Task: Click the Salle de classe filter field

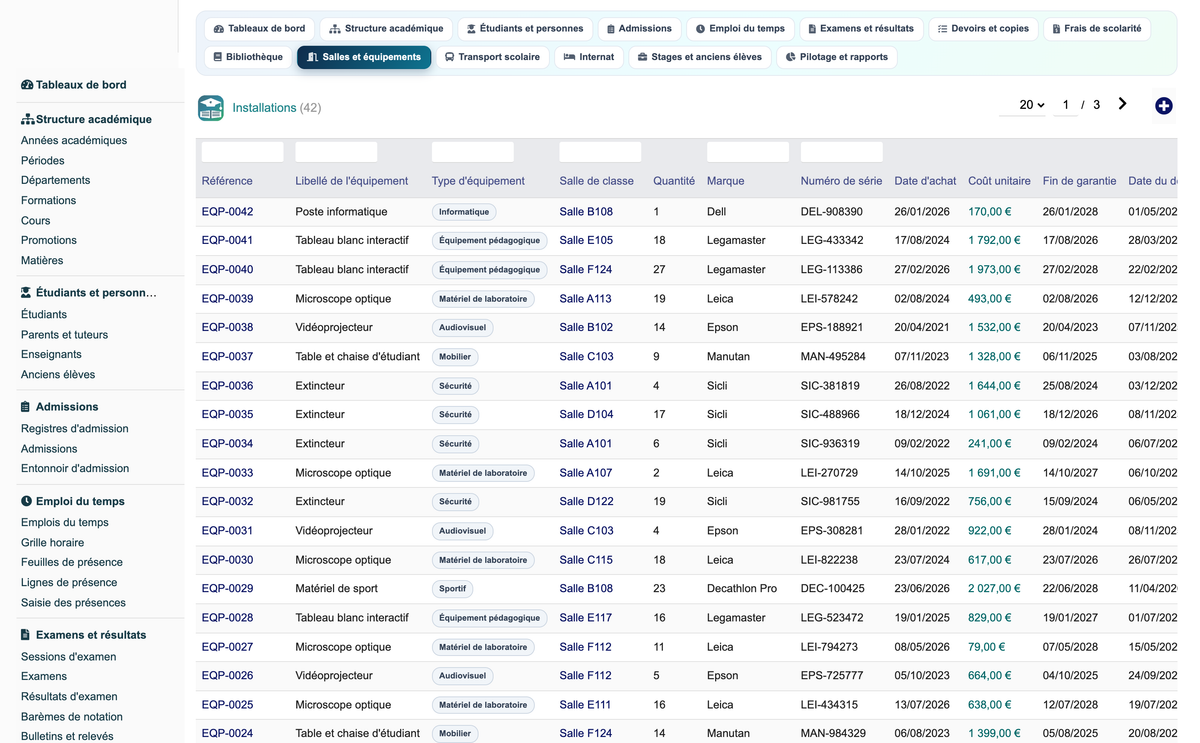Action: (600, 152)
